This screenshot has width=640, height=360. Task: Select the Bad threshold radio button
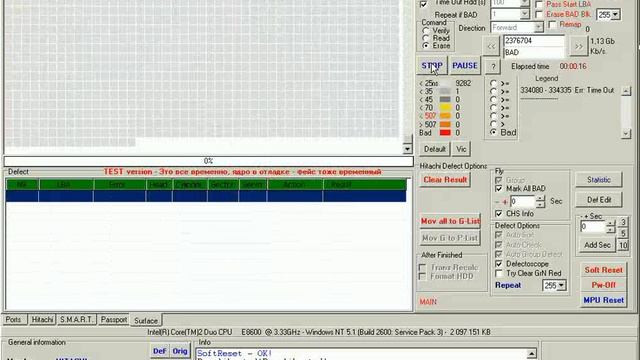pyautogui.click(x=493, y=132)
